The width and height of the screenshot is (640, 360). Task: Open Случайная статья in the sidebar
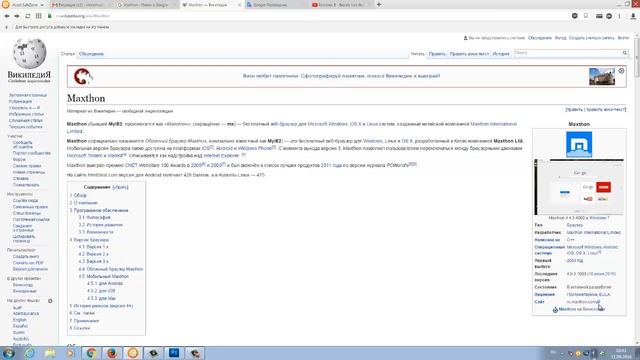click(x=26, y=120)
